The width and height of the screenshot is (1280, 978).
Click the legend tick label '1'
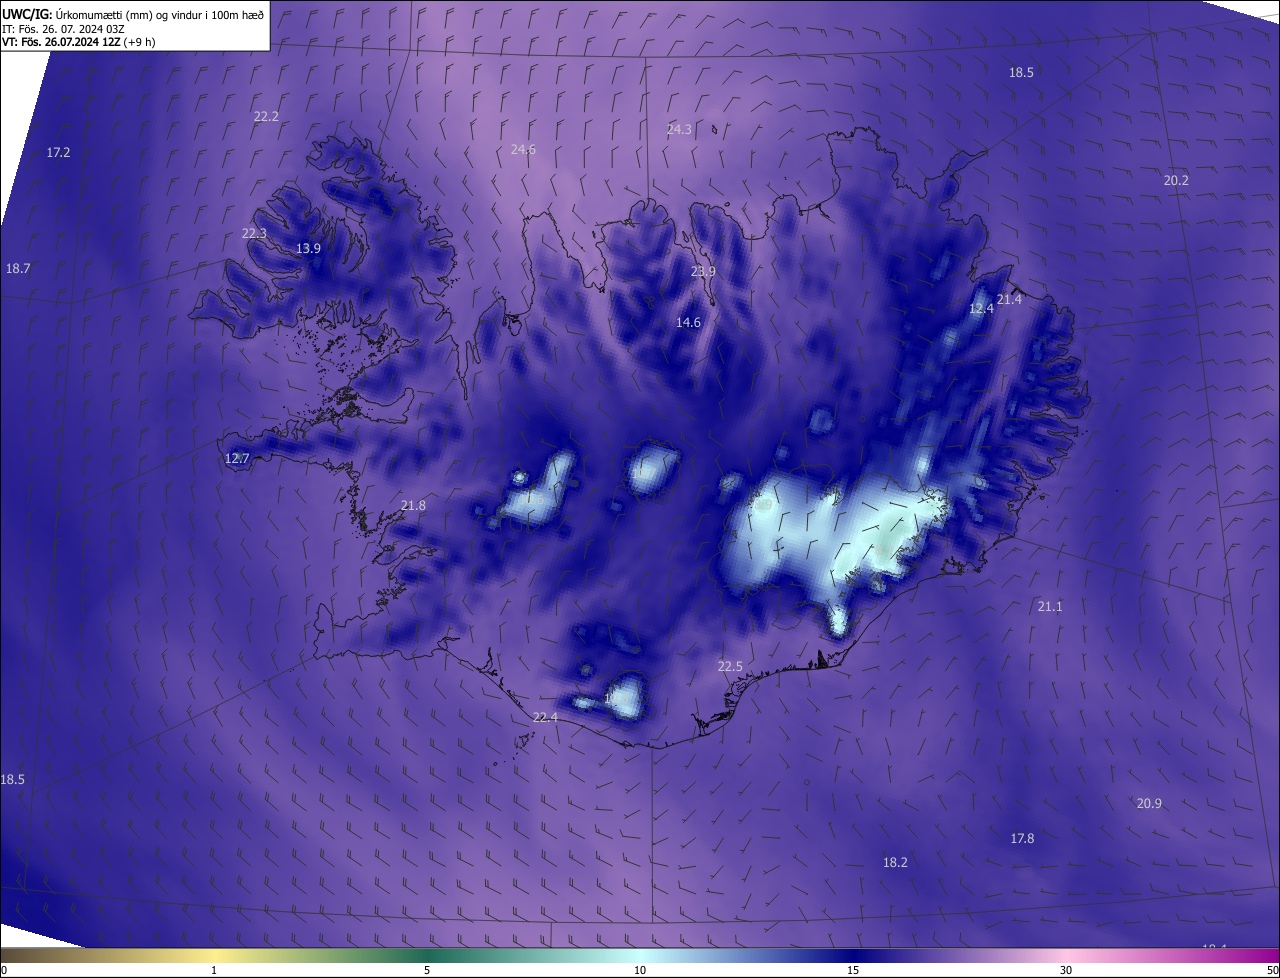(214, 970)
